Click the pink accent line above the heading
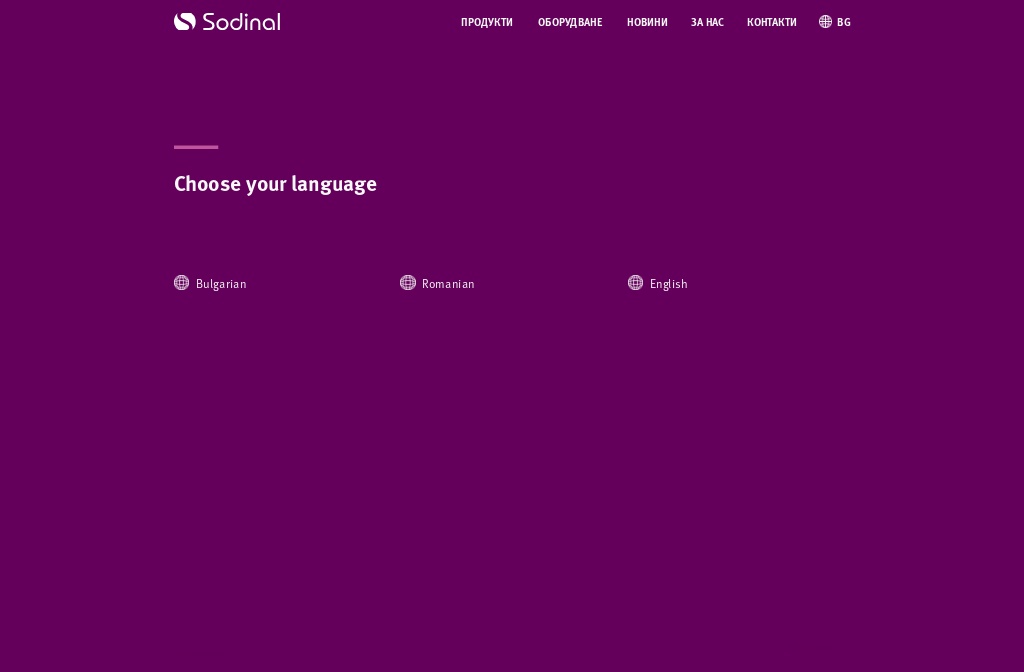The image size is (1024, 672). (195, 147)
